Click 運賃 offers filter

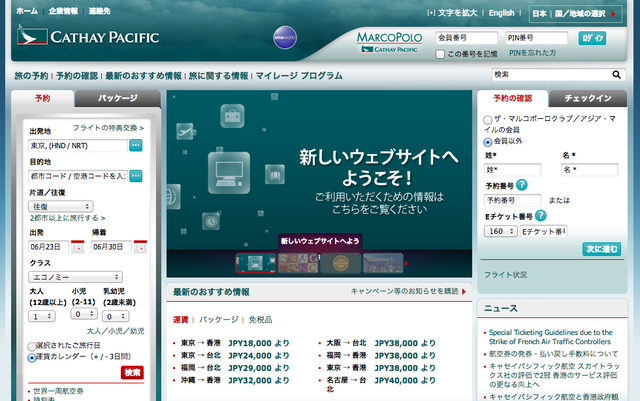pyautogui.click(x=180, y=319)
